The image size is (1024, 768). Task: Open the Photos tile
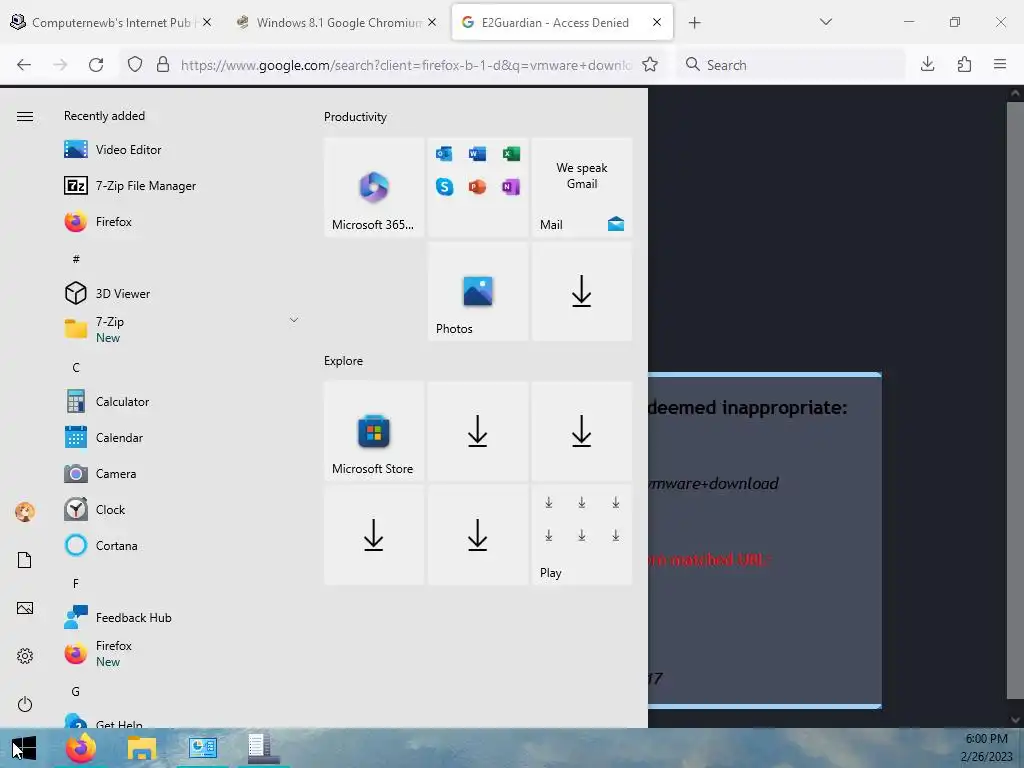click(x=477, y=291)
